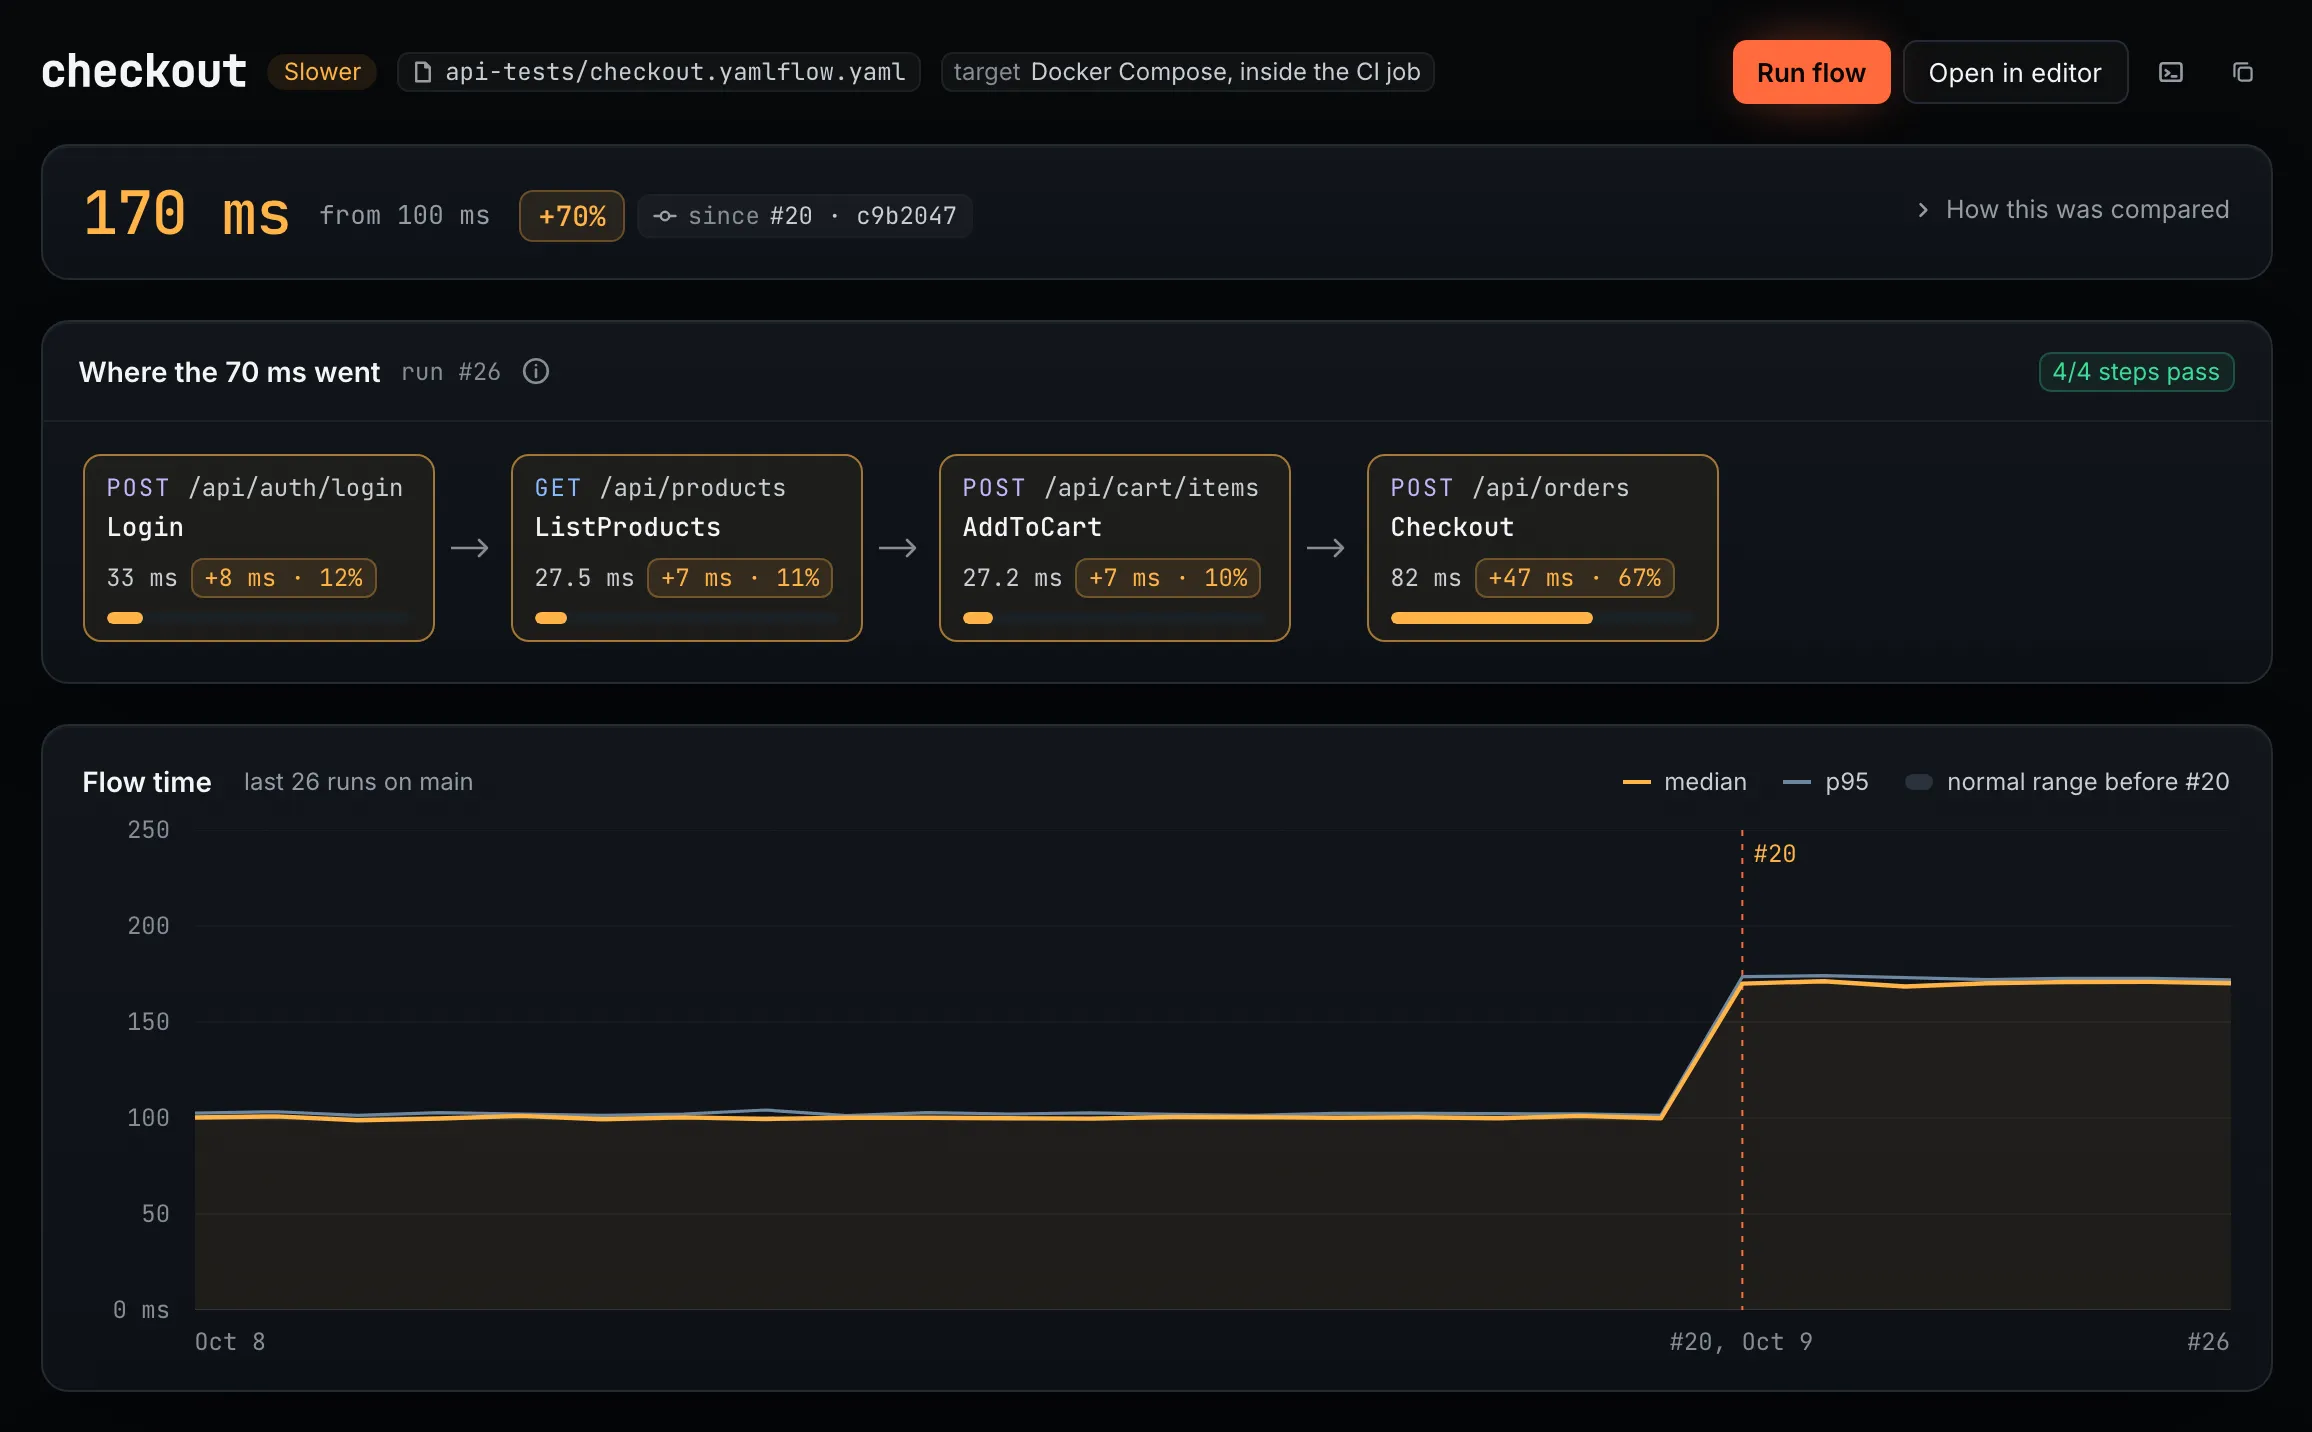Viewport: 2312px width, 1432px height.
Task: Click the #20 marker label on the chart
Action: (x=1775, y=854)
